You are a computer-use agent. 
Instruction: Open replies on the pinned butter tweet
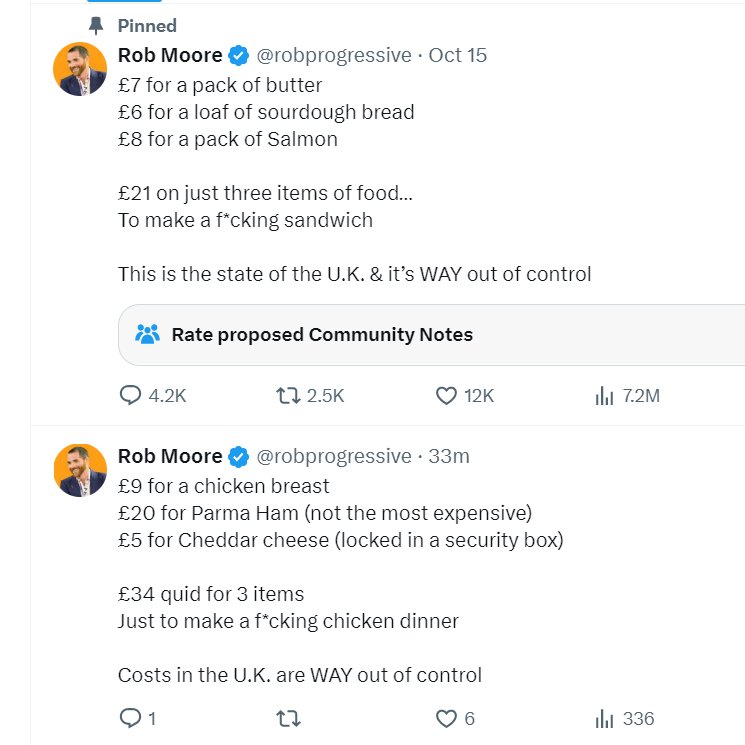point(153,395)
